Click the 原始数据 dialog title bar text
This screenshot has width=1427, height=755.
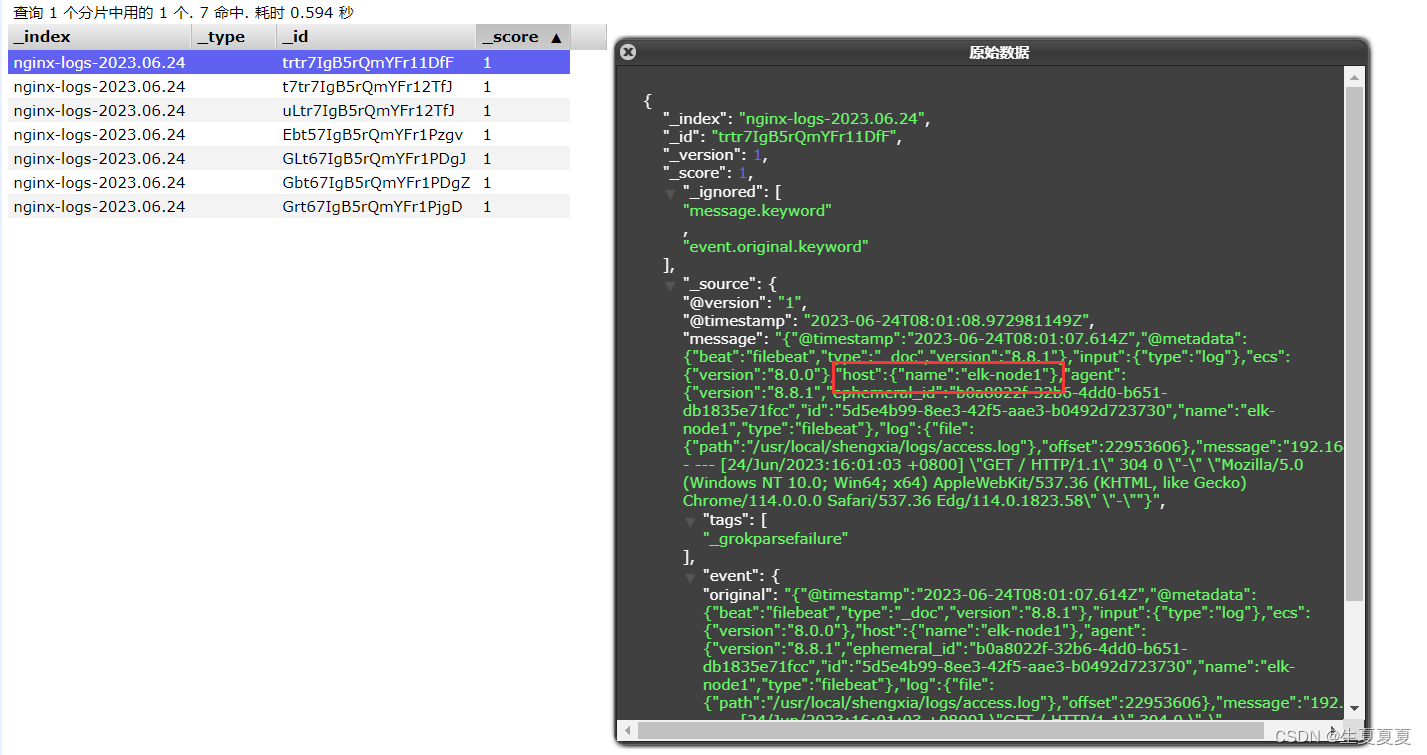tap(999, 53)
